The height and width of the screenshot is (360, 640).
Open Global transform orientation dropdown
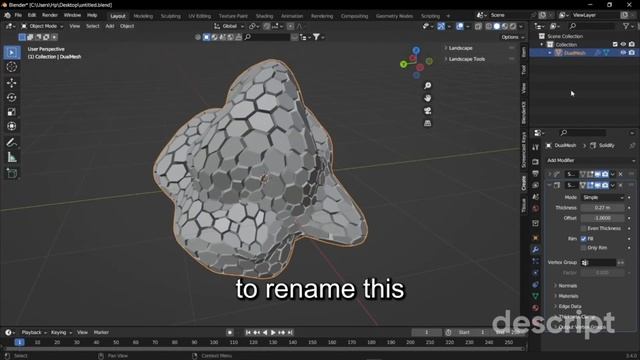229,26
